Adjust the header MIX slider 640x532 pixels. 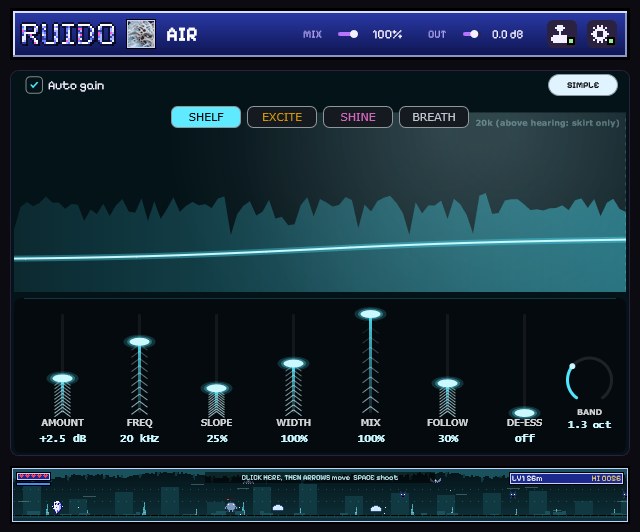point(348,34)
